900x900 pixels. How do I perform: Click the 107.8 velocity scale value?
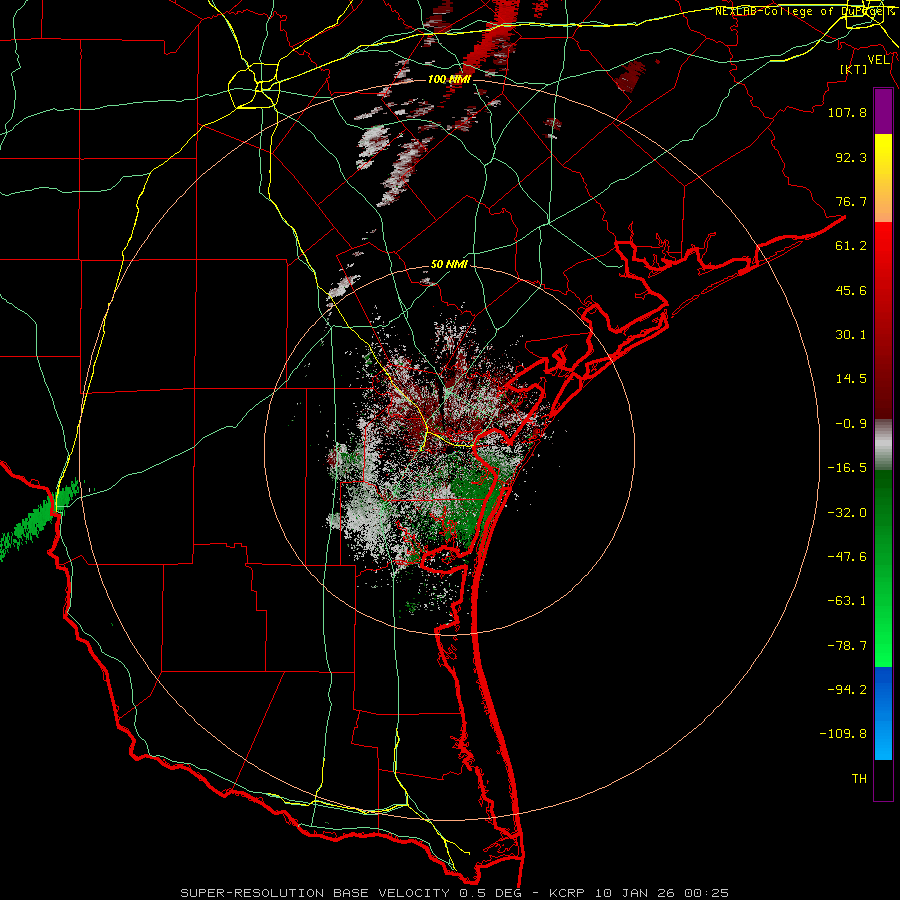(847, 112)
